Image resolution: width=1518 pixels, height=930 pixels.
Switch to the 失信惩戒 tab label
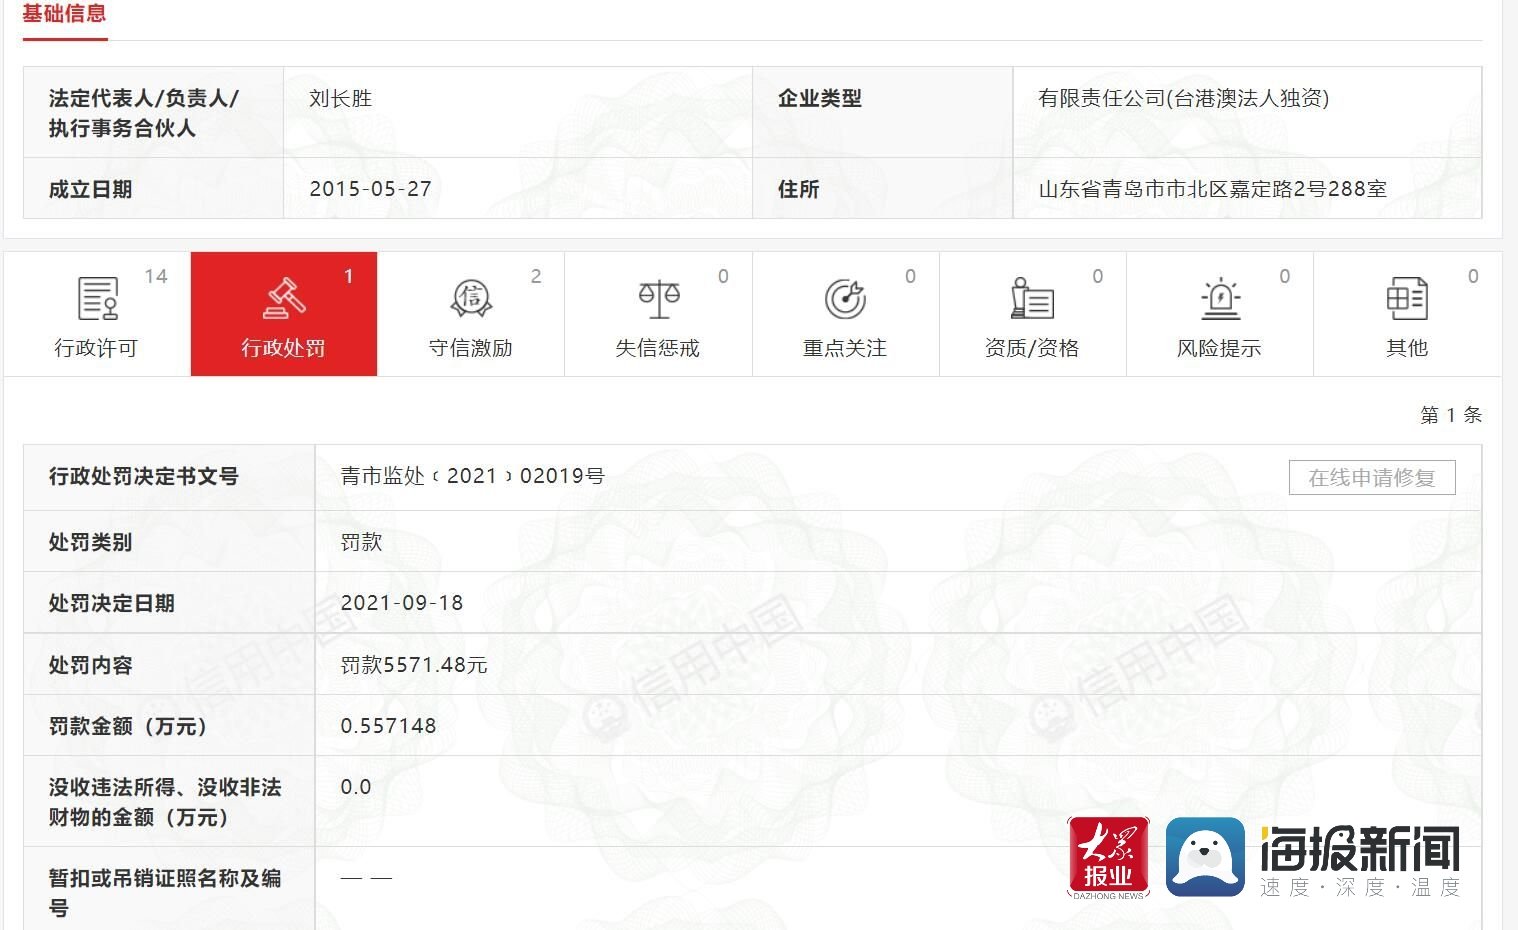coord(658,348)
